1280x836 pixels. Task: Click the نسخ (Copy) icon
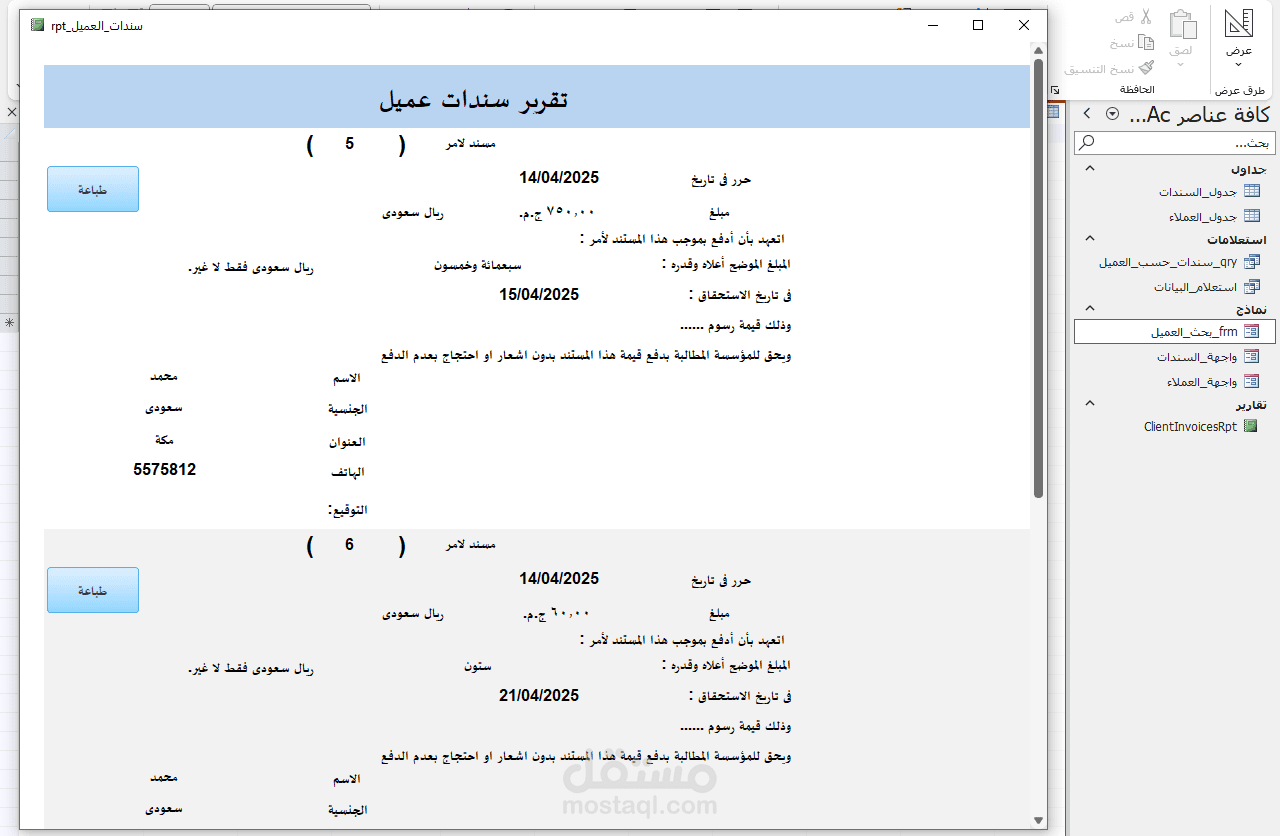1146,43
